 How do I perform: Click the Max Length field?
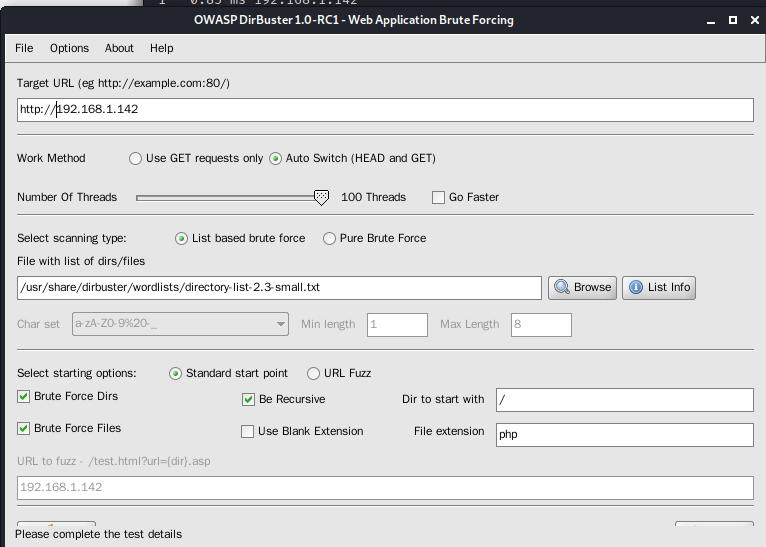(x=541, y=325)
